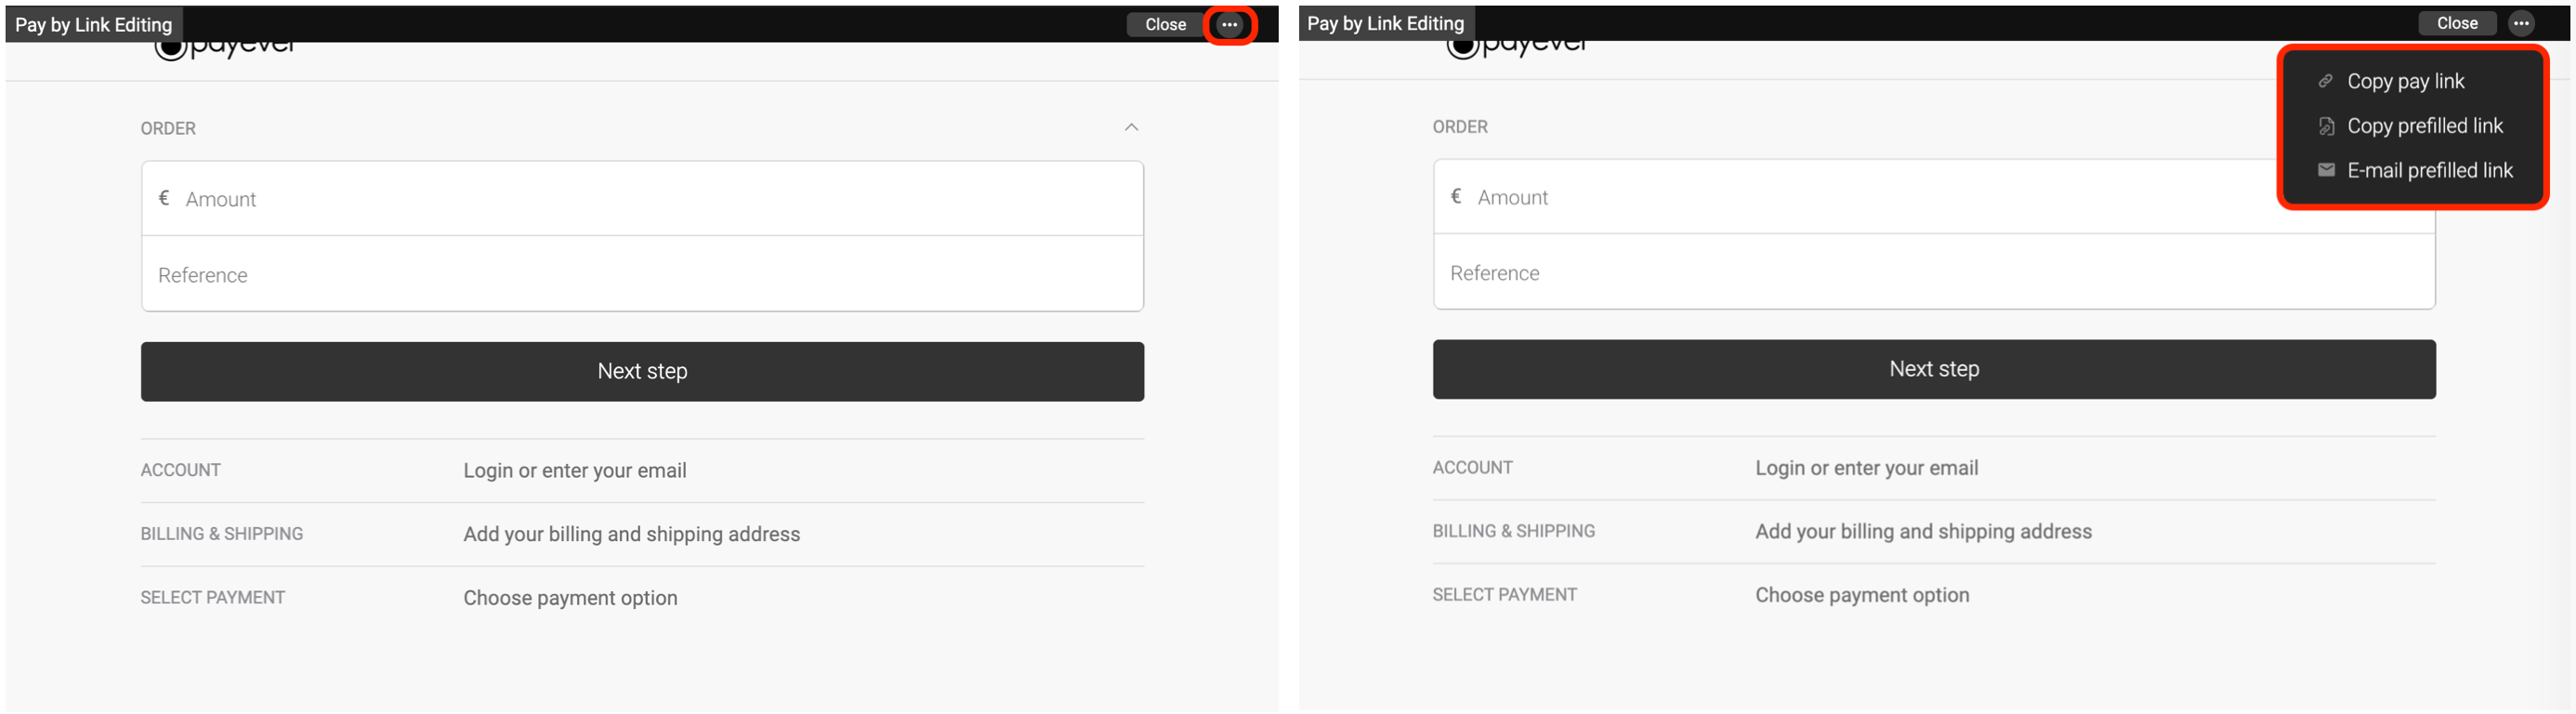
Task: Click 'Pay by Link Editing' title in right panel
Action: point(1385,23)
